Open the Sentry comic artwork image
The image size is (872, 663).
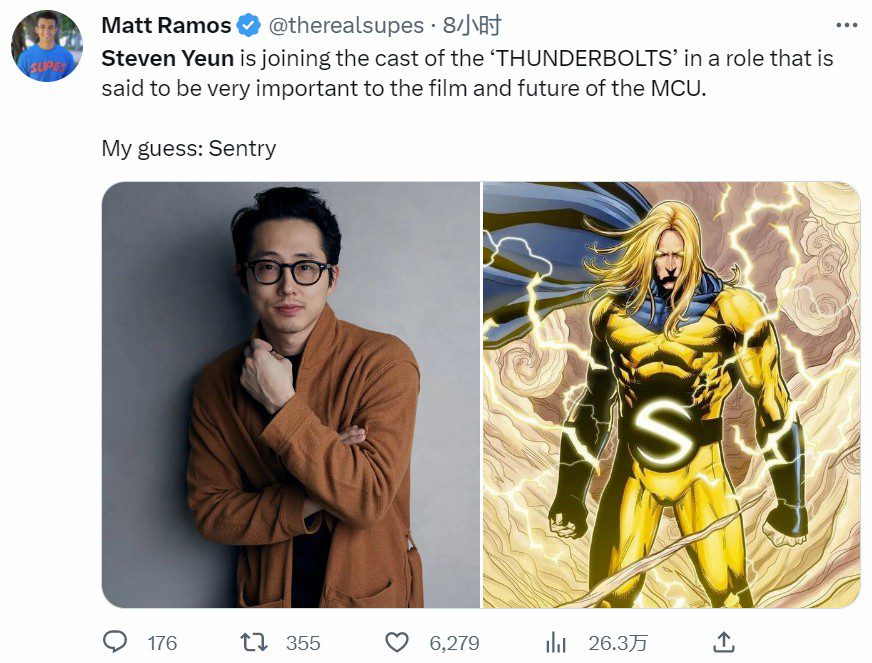(x=671, y=394)
